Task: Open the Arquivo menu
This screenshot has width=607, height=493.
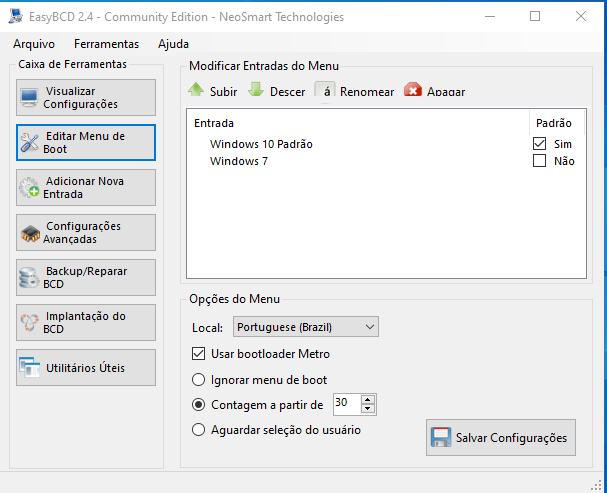Action: coord(34,44)
